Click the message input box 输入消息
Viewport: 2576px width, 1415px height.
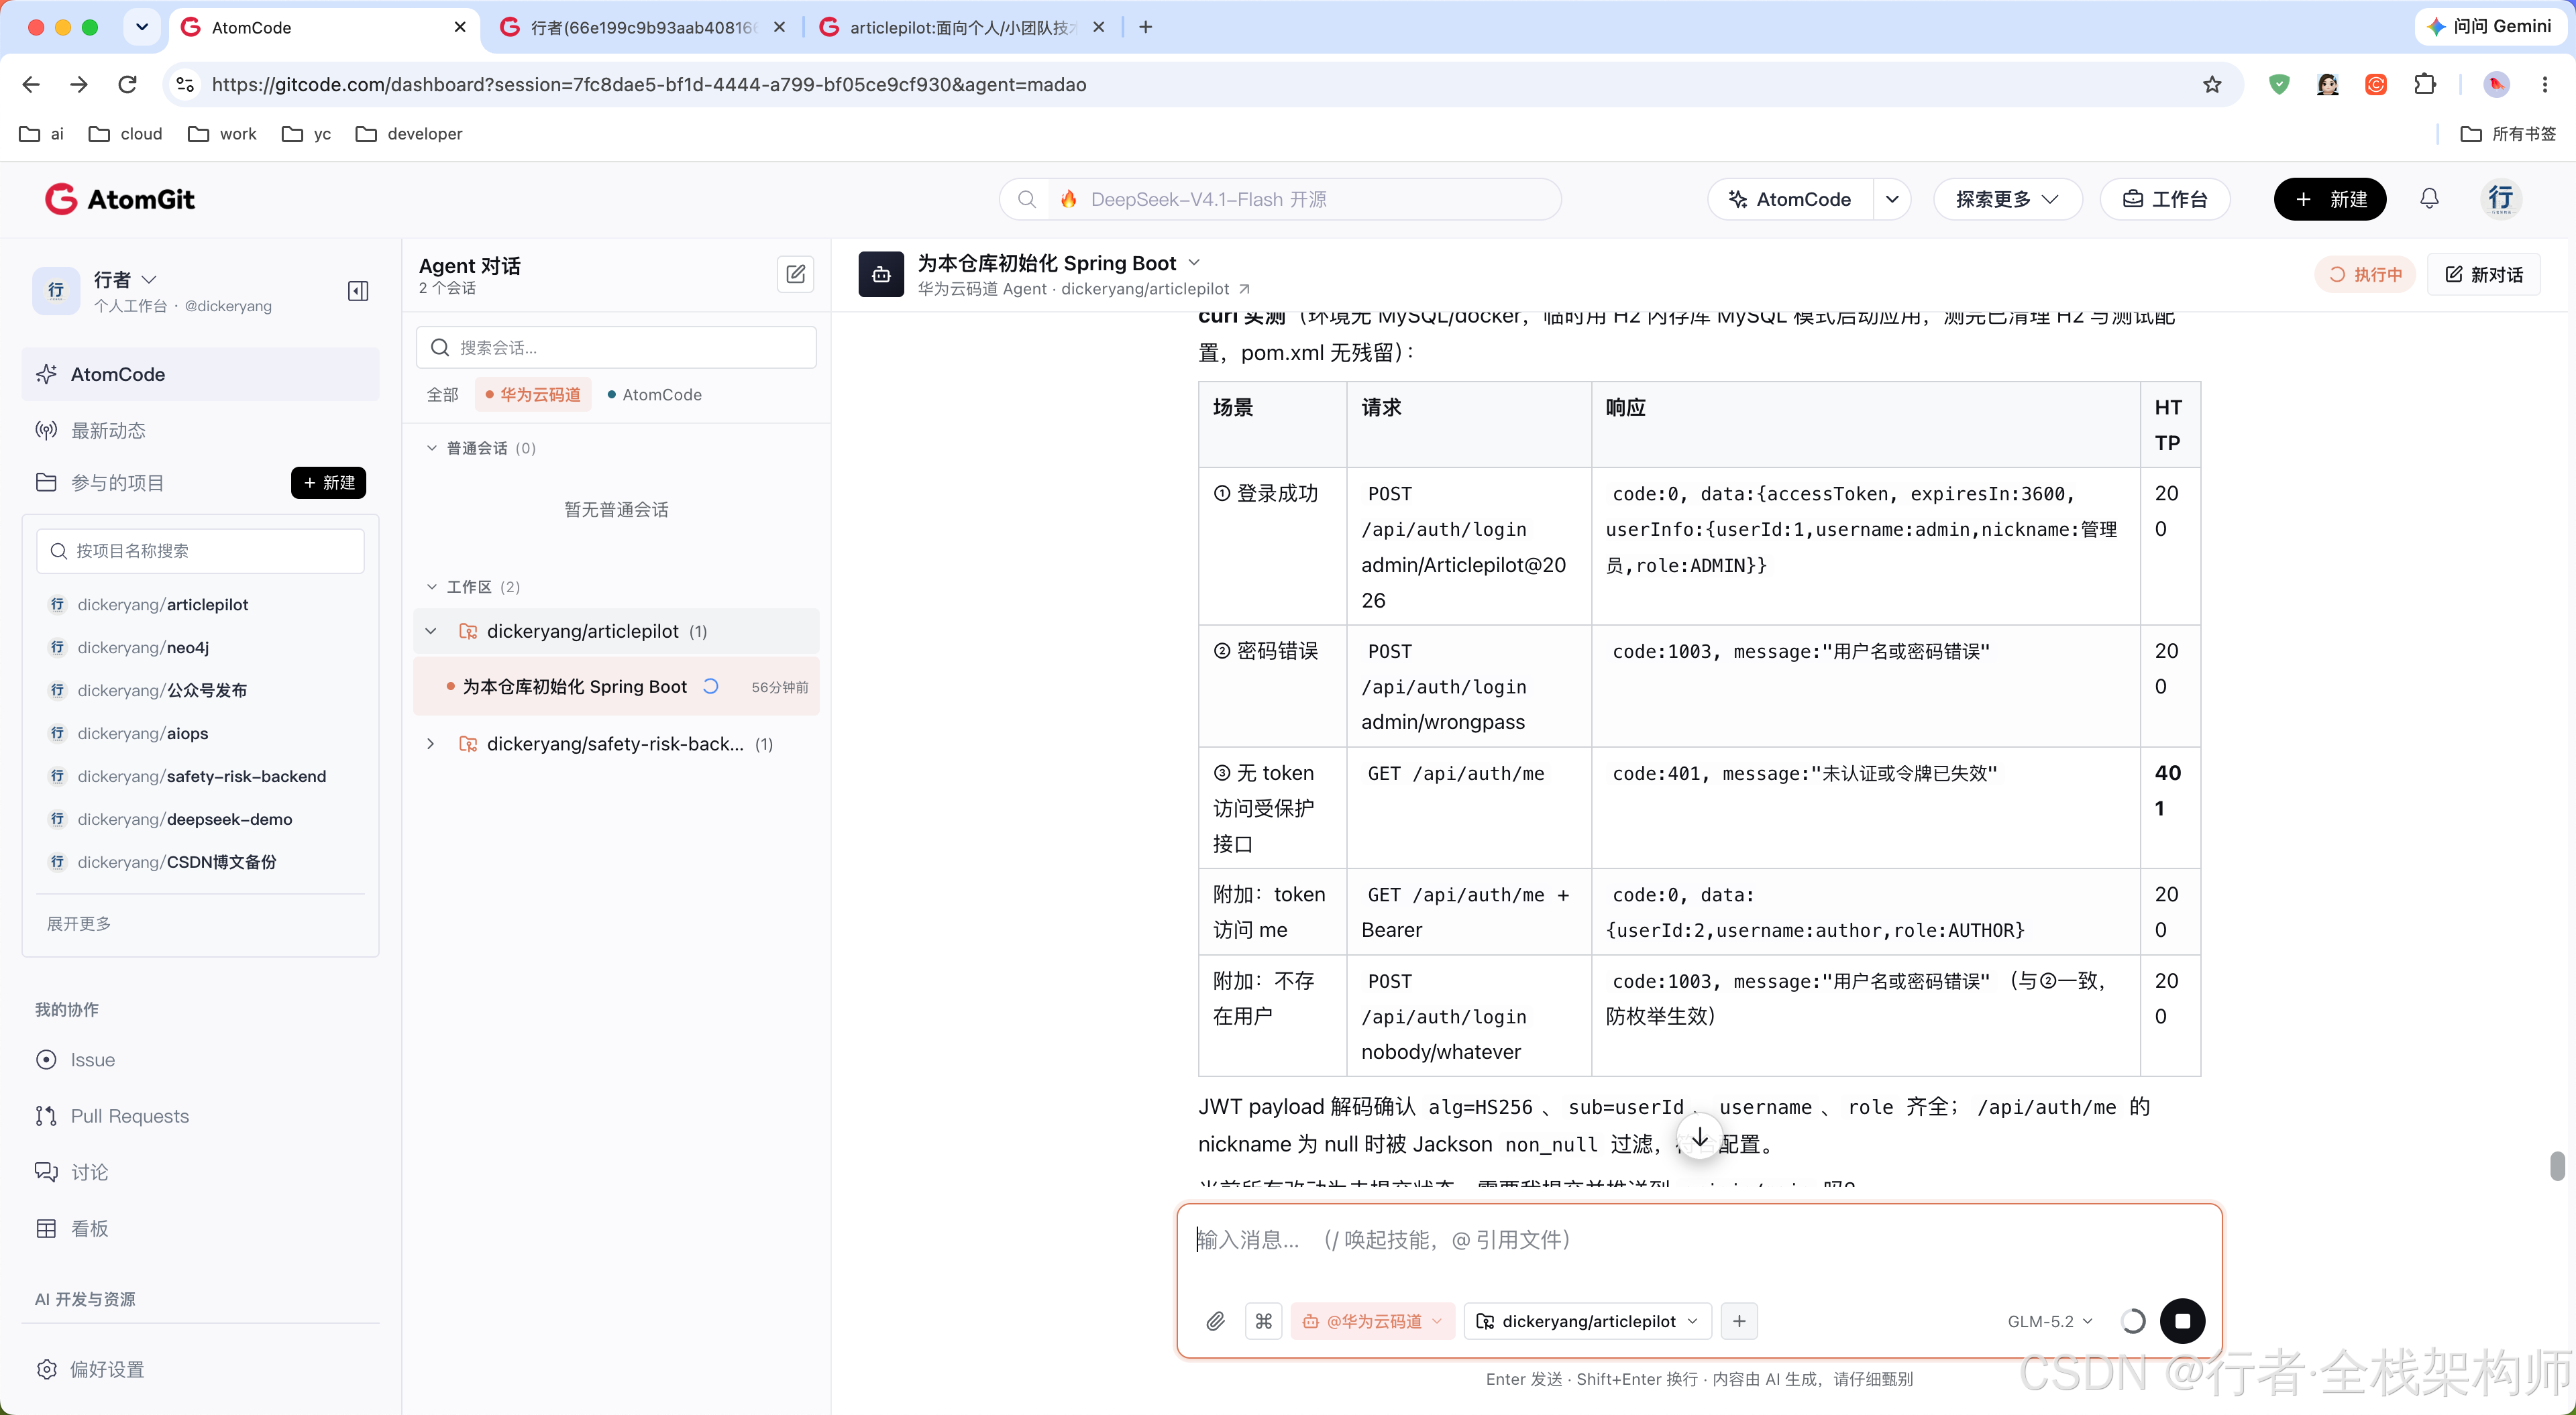tap(1700, 1240)
